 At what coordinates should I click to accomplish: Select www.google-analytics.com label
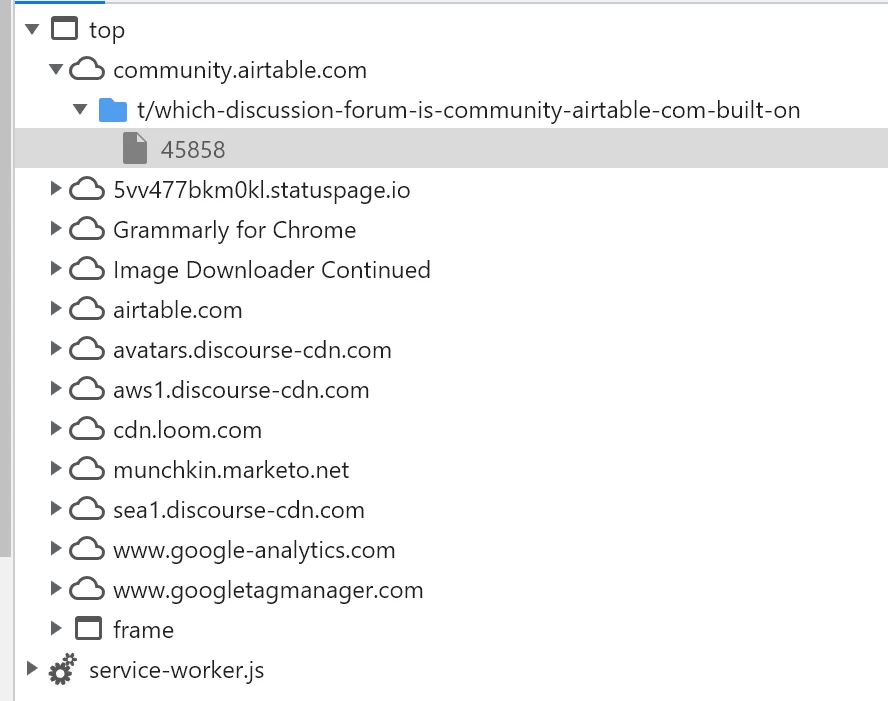(254, 550)
